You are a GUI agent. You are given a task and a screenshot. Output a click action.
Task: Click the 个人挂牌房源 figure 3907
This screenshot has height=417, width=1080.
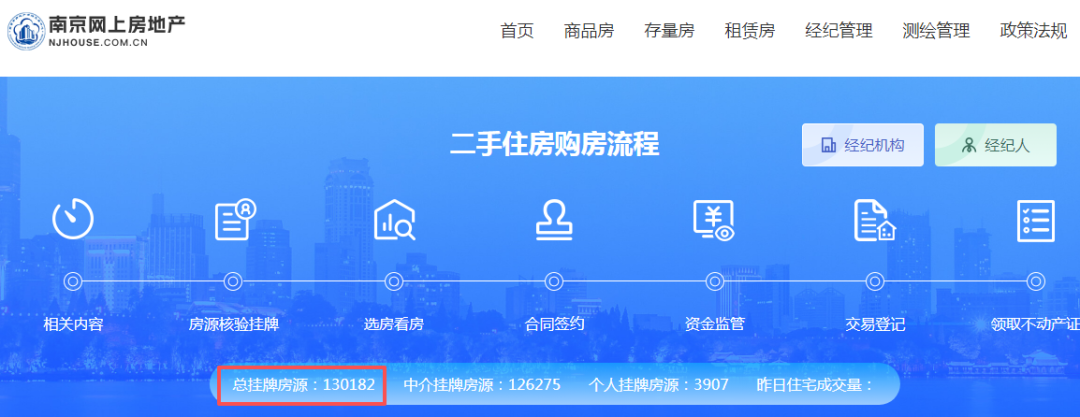tap(711, 385)
